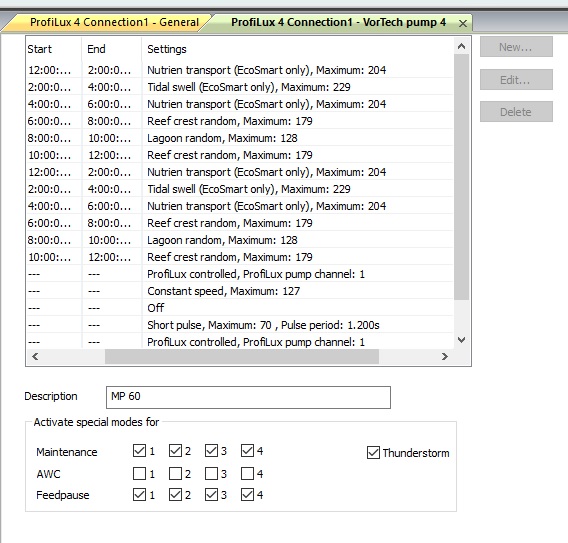The height and width of the screenshot is (543, 568).
Task: Select the first Lagoon random, Maximum: 128 row
Action: click(240, 138)
